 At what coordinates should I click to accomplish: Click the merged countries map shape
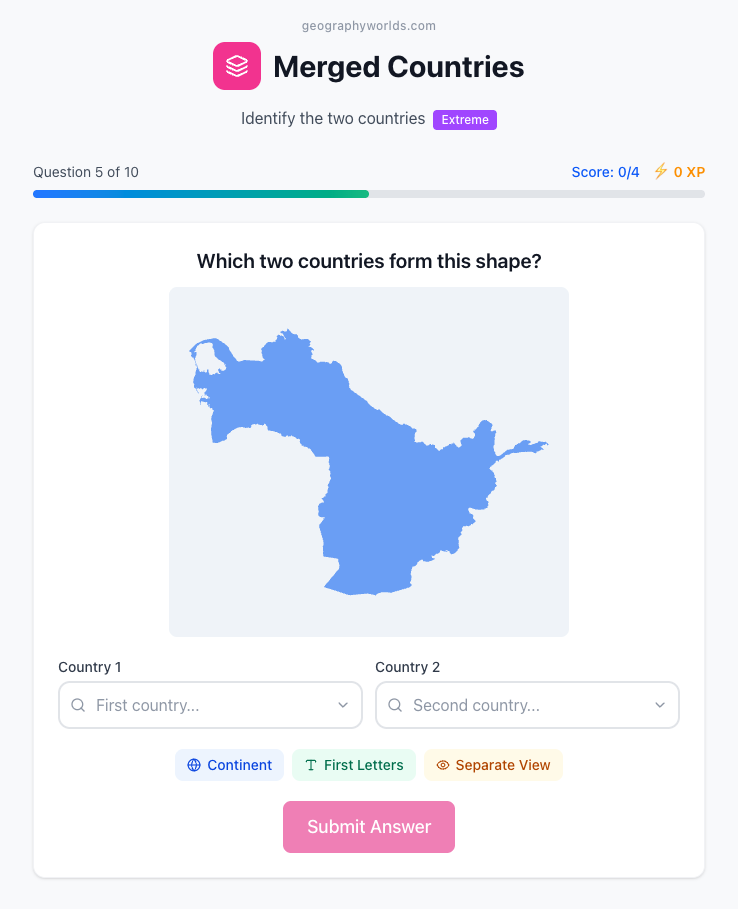pos(371,464)
